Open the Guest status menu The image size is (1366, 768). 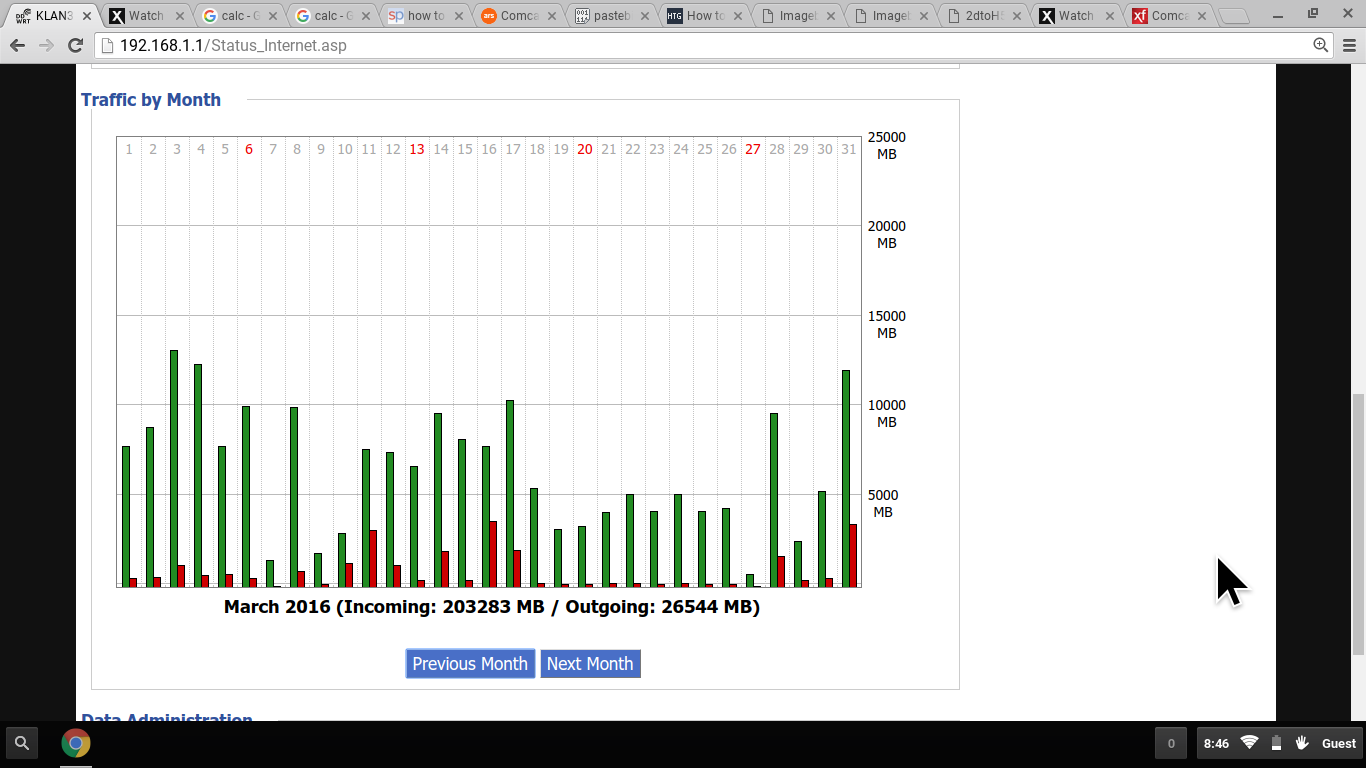(x=1339, y=743)
